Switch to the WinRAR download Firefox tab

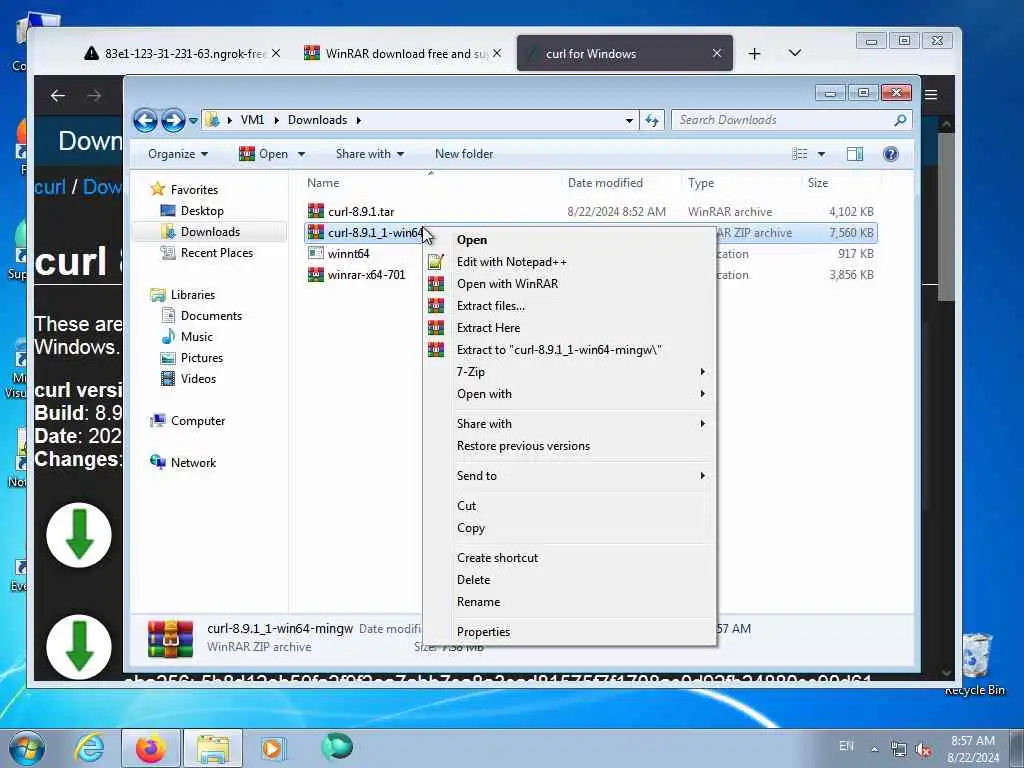403,54
